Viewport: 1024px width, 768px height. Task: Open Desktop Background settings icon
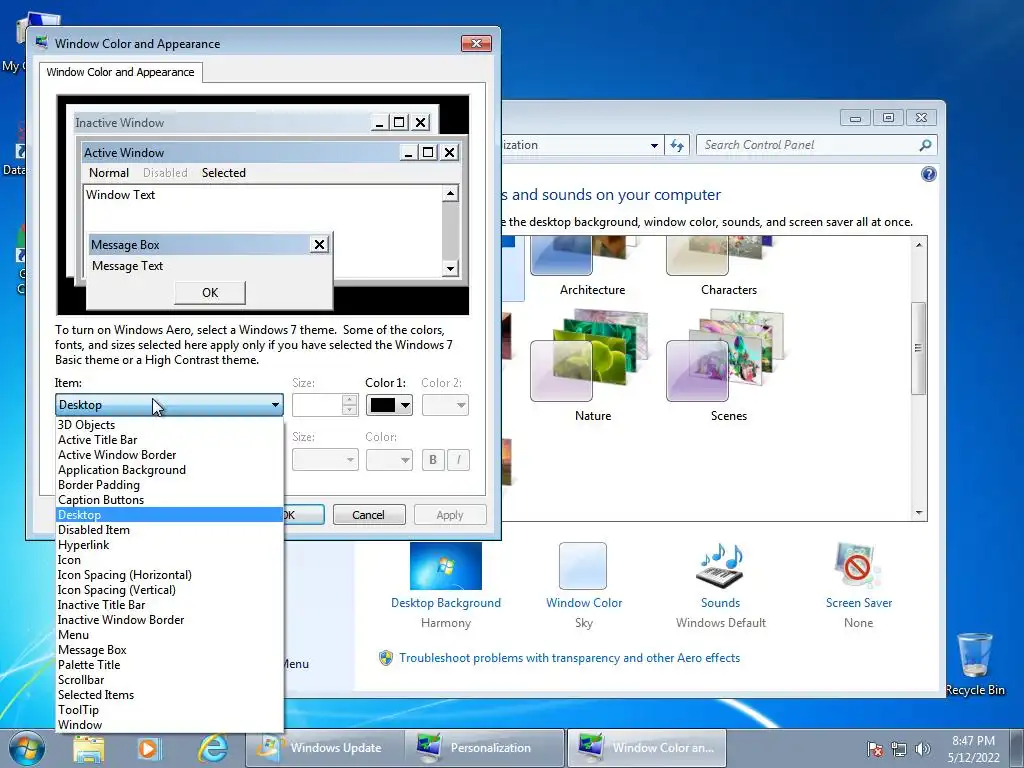[x=446, y=566]
